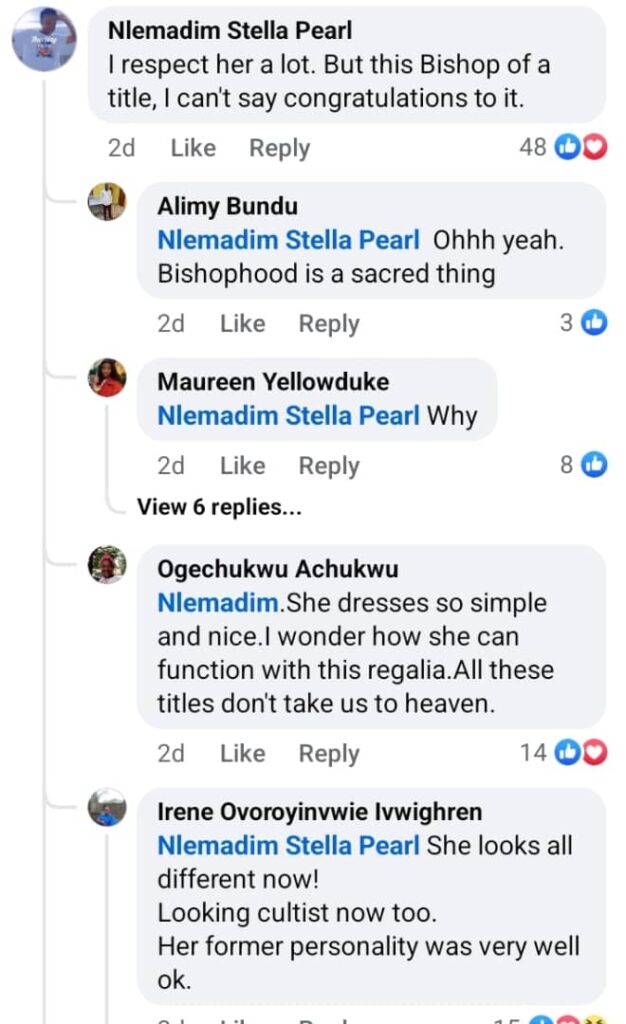The image size is (626, 1024).
Task: Click the Irene Ovoroyinvwie Ivwighren name link
Action: point(319,812)
